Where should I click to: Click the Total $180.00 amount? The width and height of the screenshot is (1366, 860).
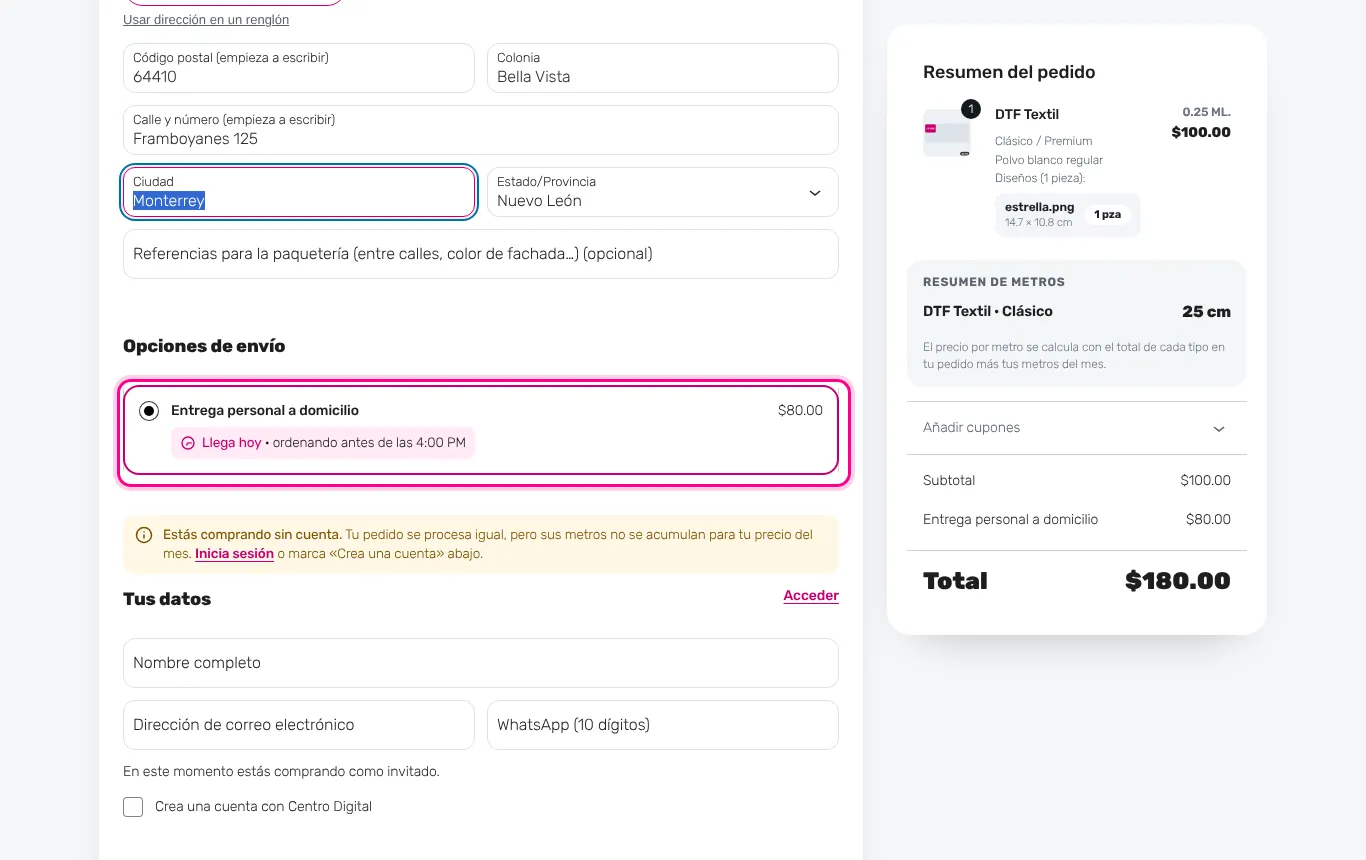[1177, 581]
